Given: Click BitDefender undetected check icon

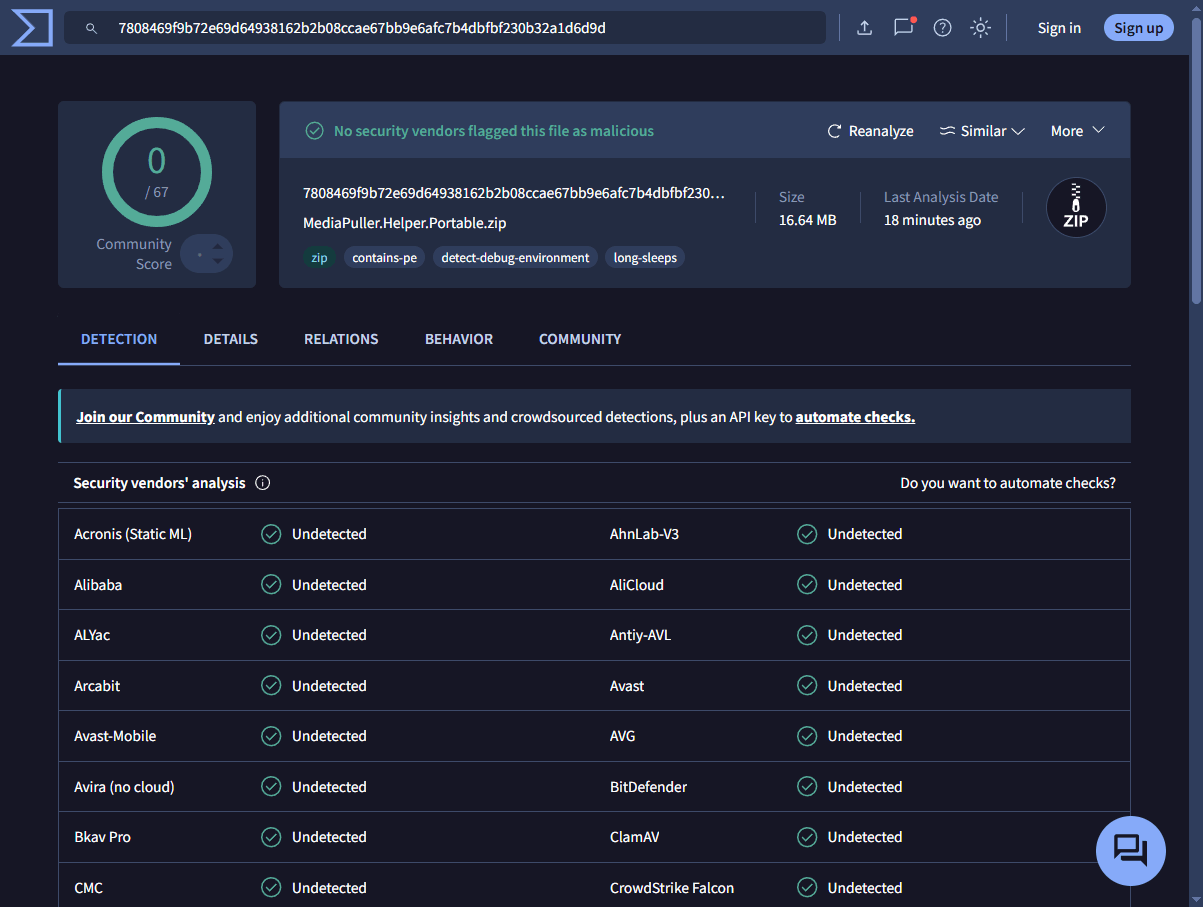Looking at the screenshot, I should [807, 787].
